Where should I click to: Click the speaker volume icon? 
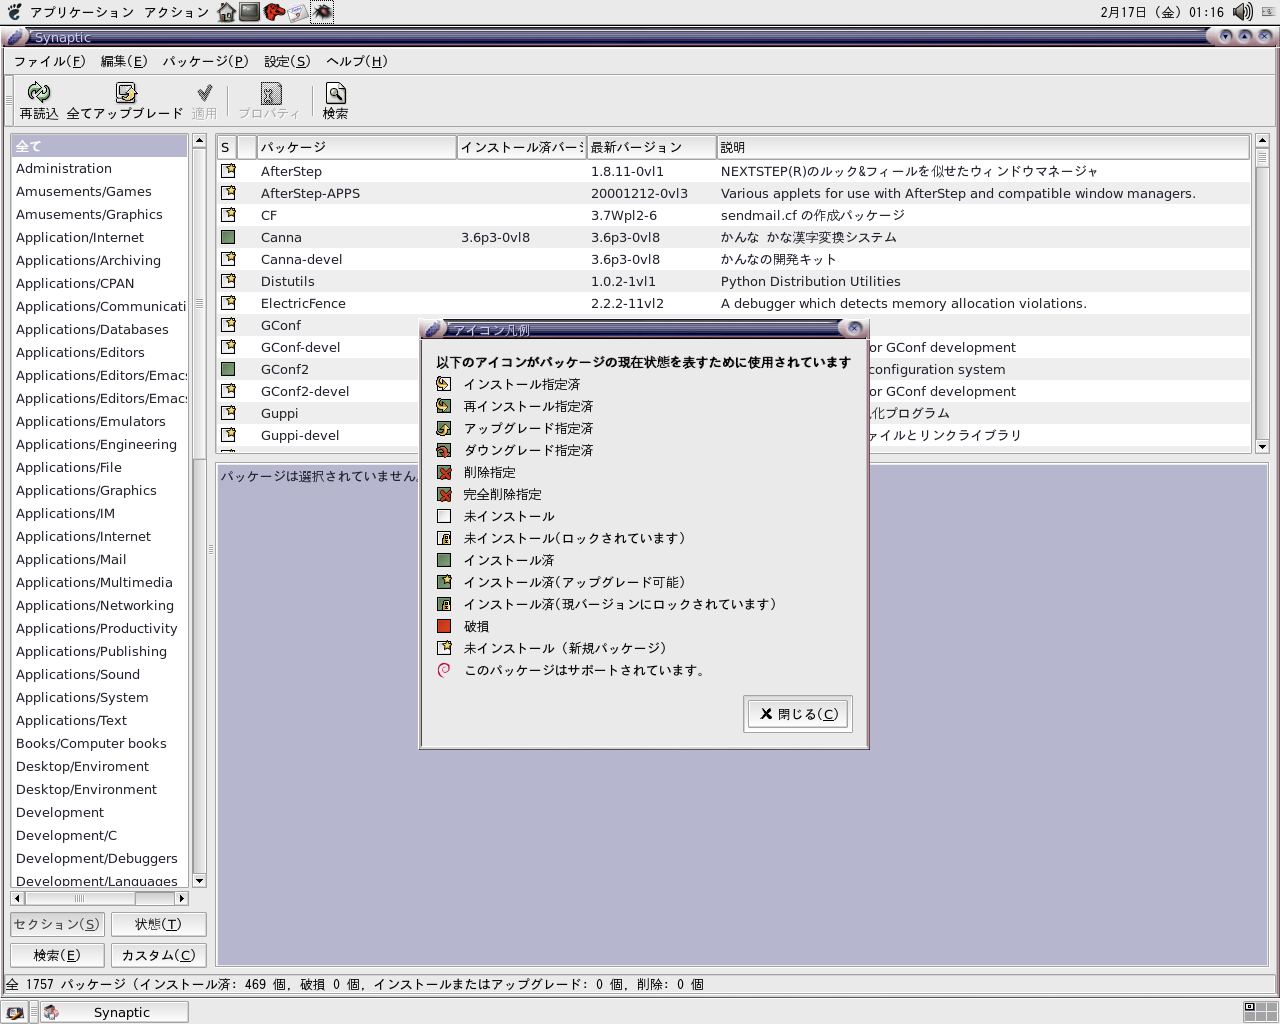pyautogui.click(x=1242, y=12)
